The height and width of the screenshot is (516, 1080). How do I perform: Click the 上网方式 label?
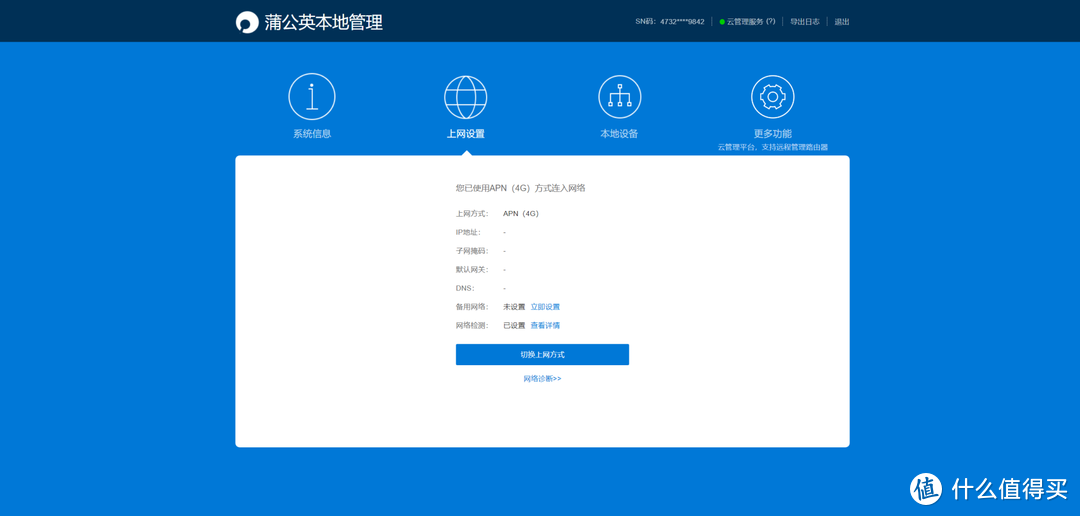[x=472, y=214]
